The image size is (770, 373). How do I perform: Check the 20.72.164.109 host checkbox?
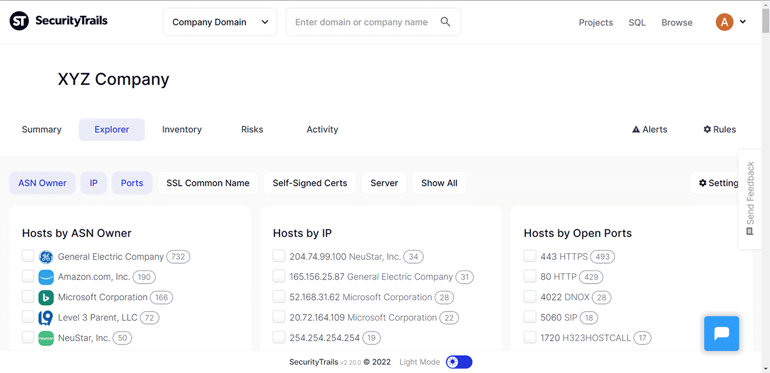(x=279, y=317)
